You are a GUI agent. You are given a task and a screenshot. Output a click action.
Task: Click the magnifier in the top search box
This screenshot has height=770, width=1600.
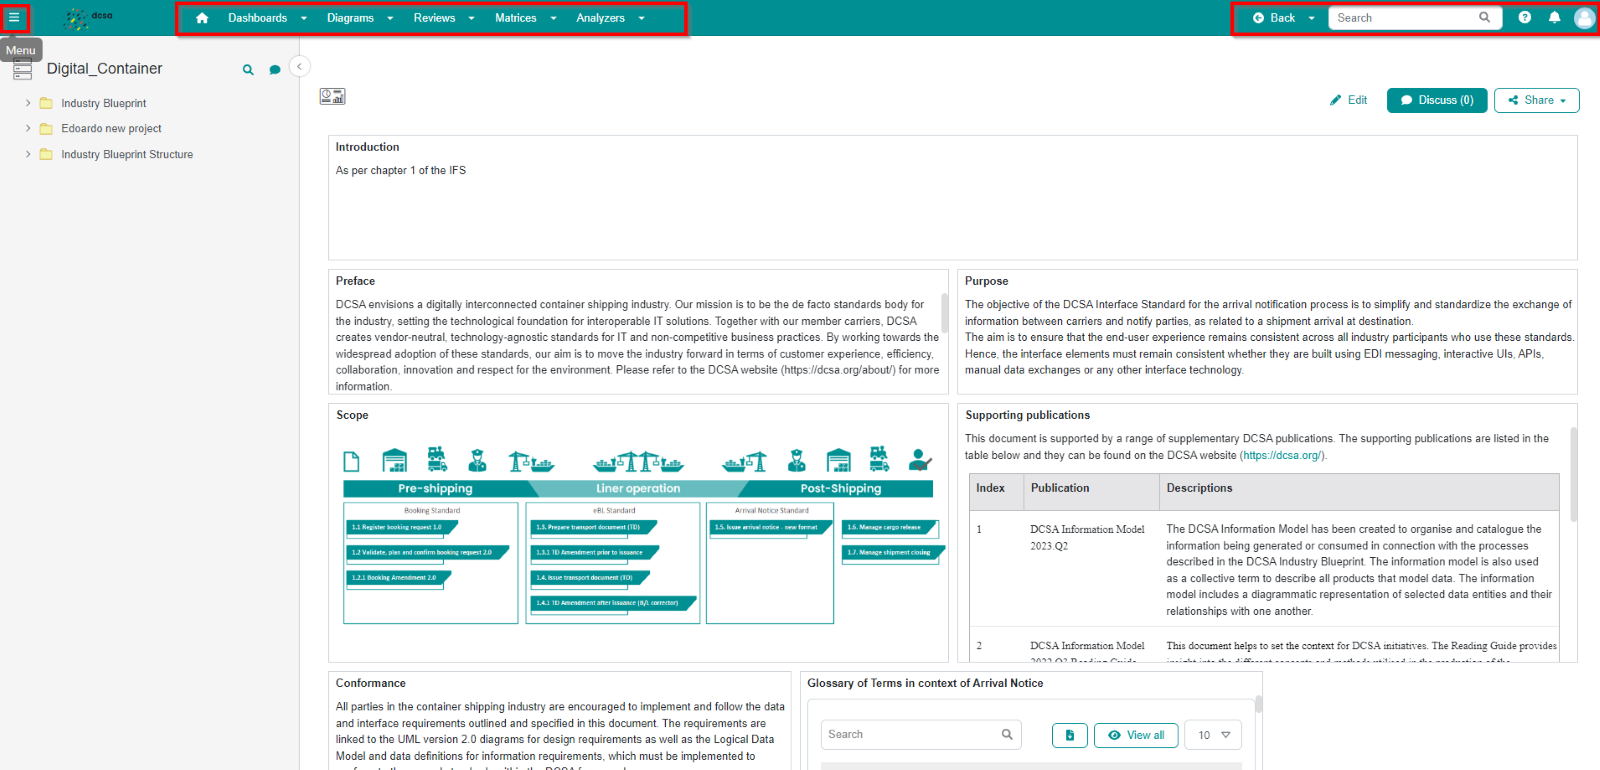[1485, 18]
